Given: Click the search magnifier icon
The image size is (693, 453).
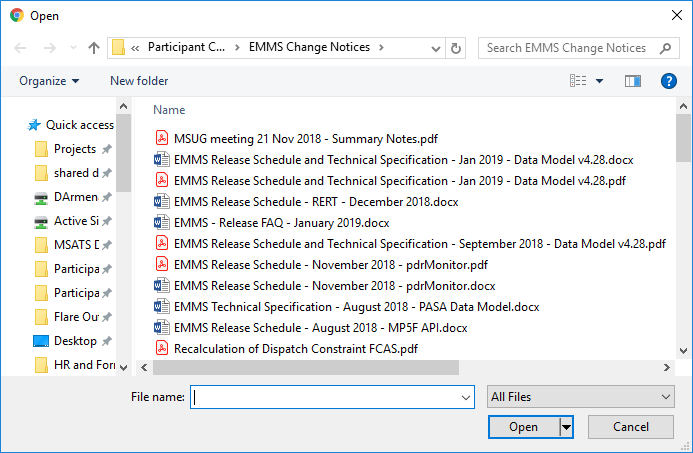Looking at the screenshot, I should coord(665,48).
